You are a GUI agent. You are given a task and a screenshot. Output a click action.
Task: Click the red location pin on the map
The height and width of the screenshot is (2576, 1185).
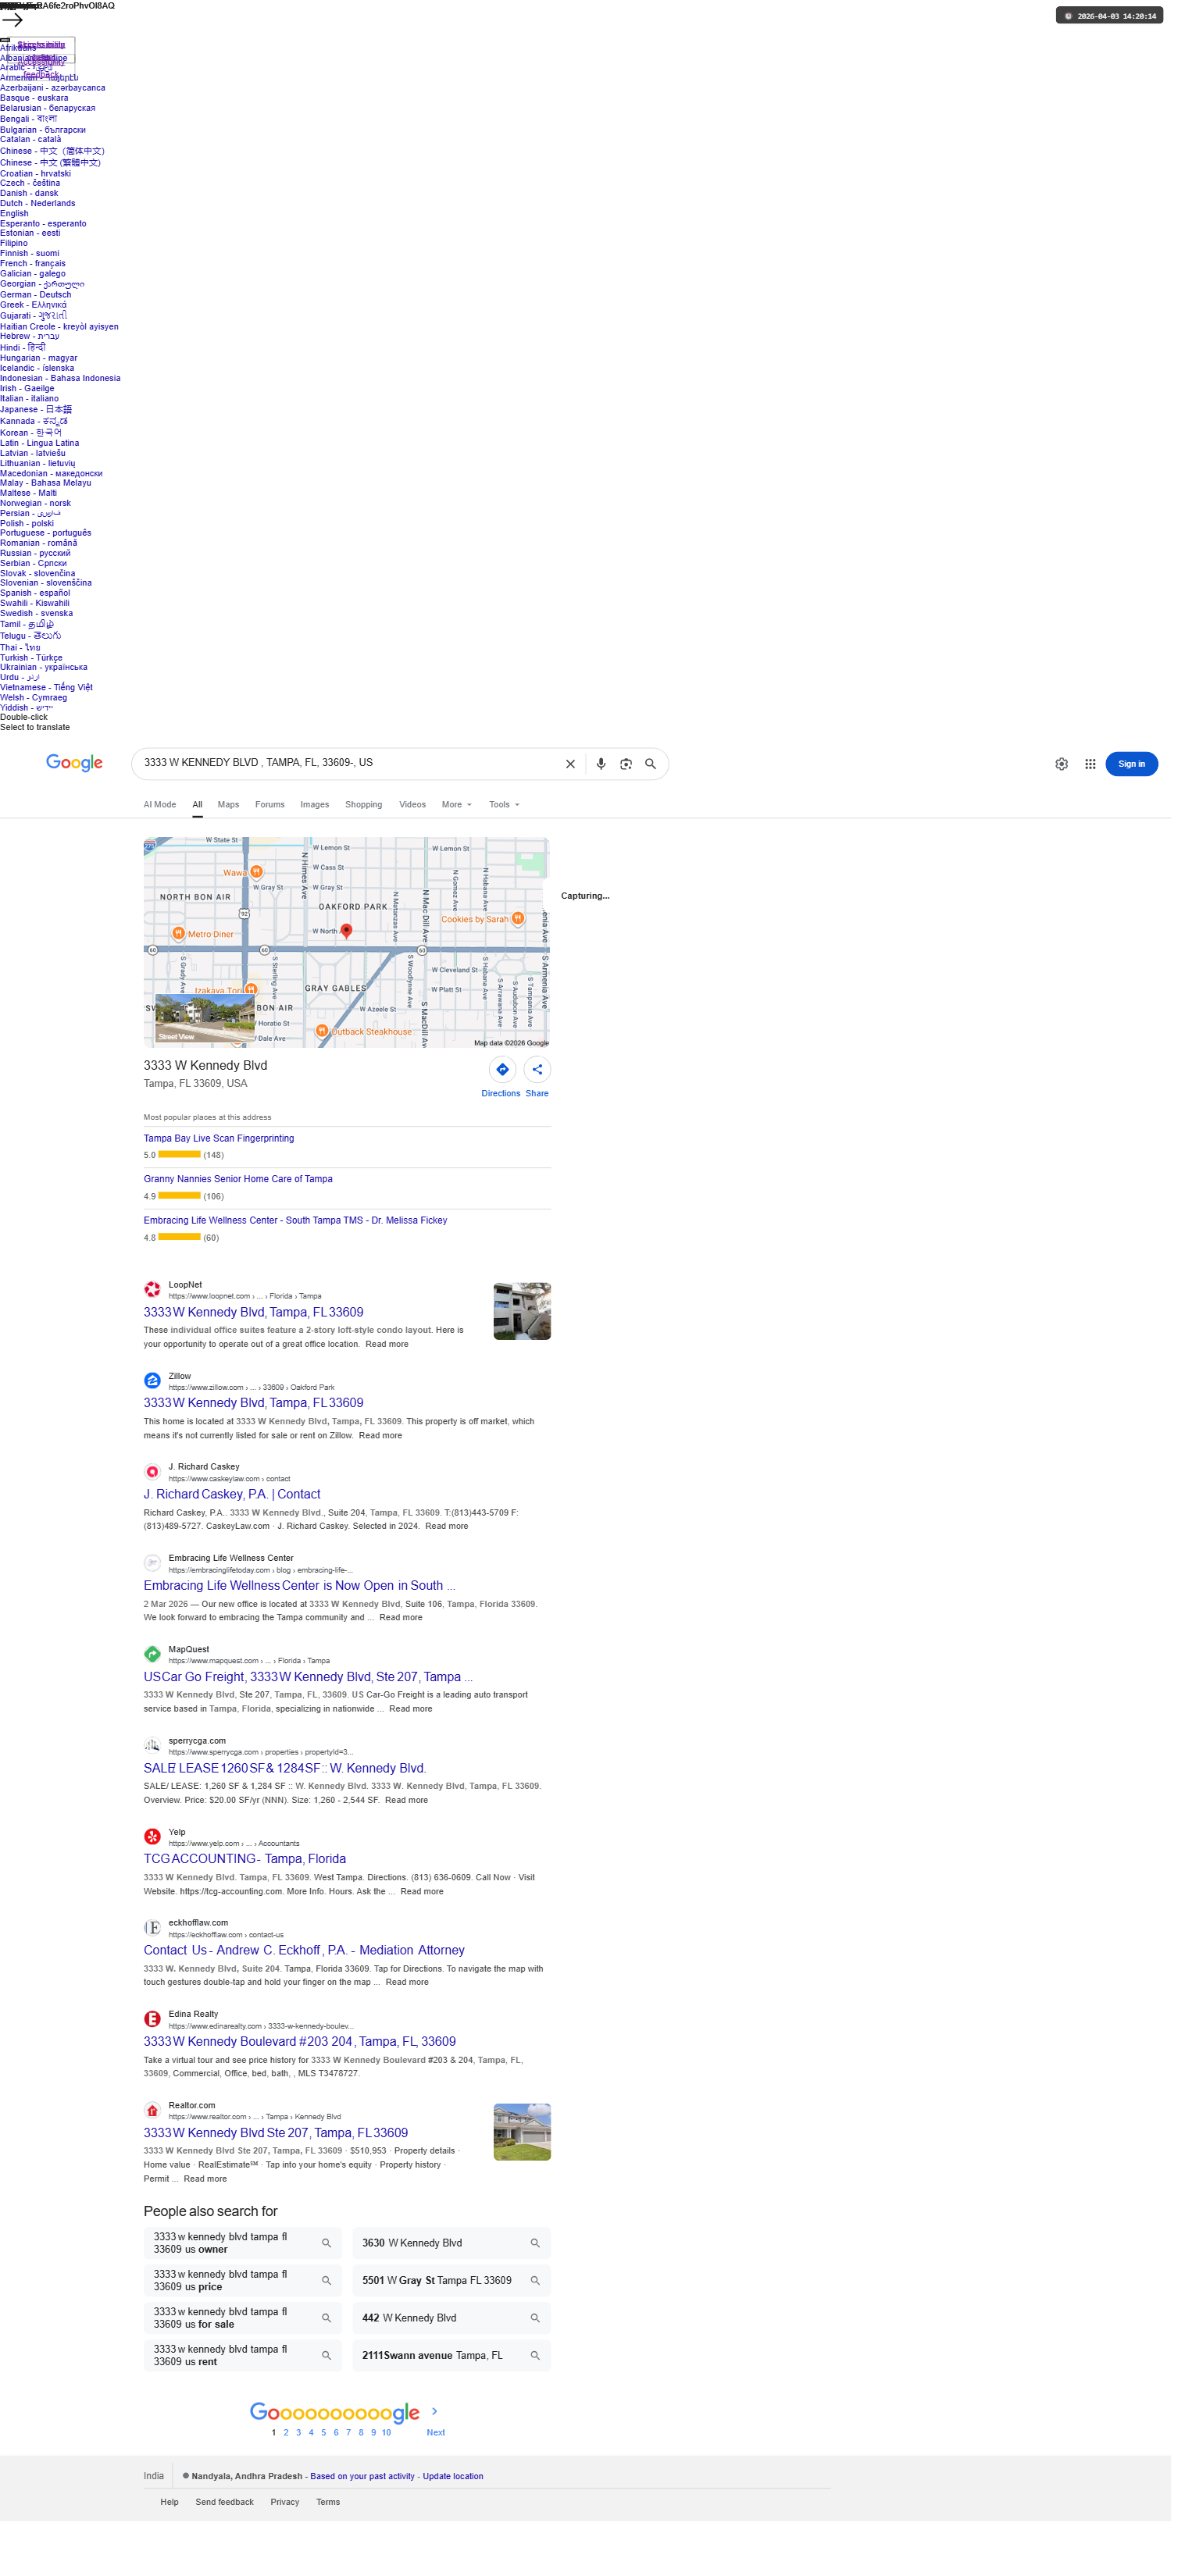tap(346, 931)
